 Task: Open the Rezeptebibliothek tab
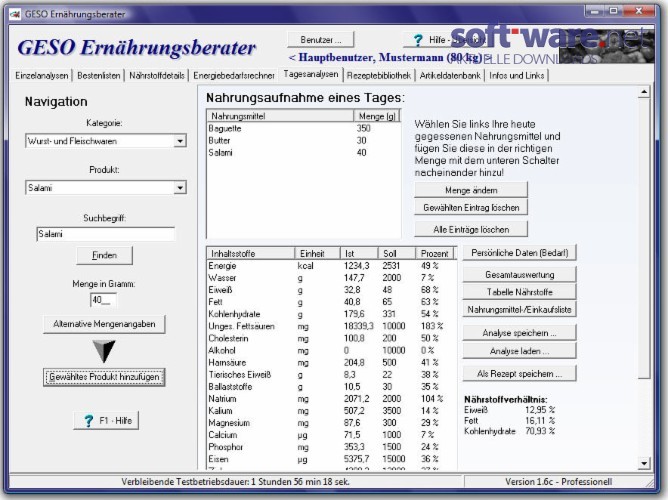pyautogui.click(x=379, y=76)
